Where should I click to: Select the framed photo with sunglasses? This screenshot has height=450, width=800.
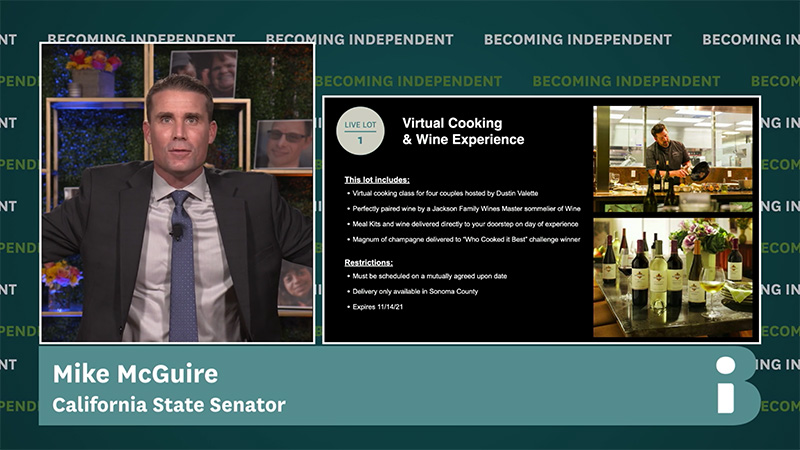283,144
